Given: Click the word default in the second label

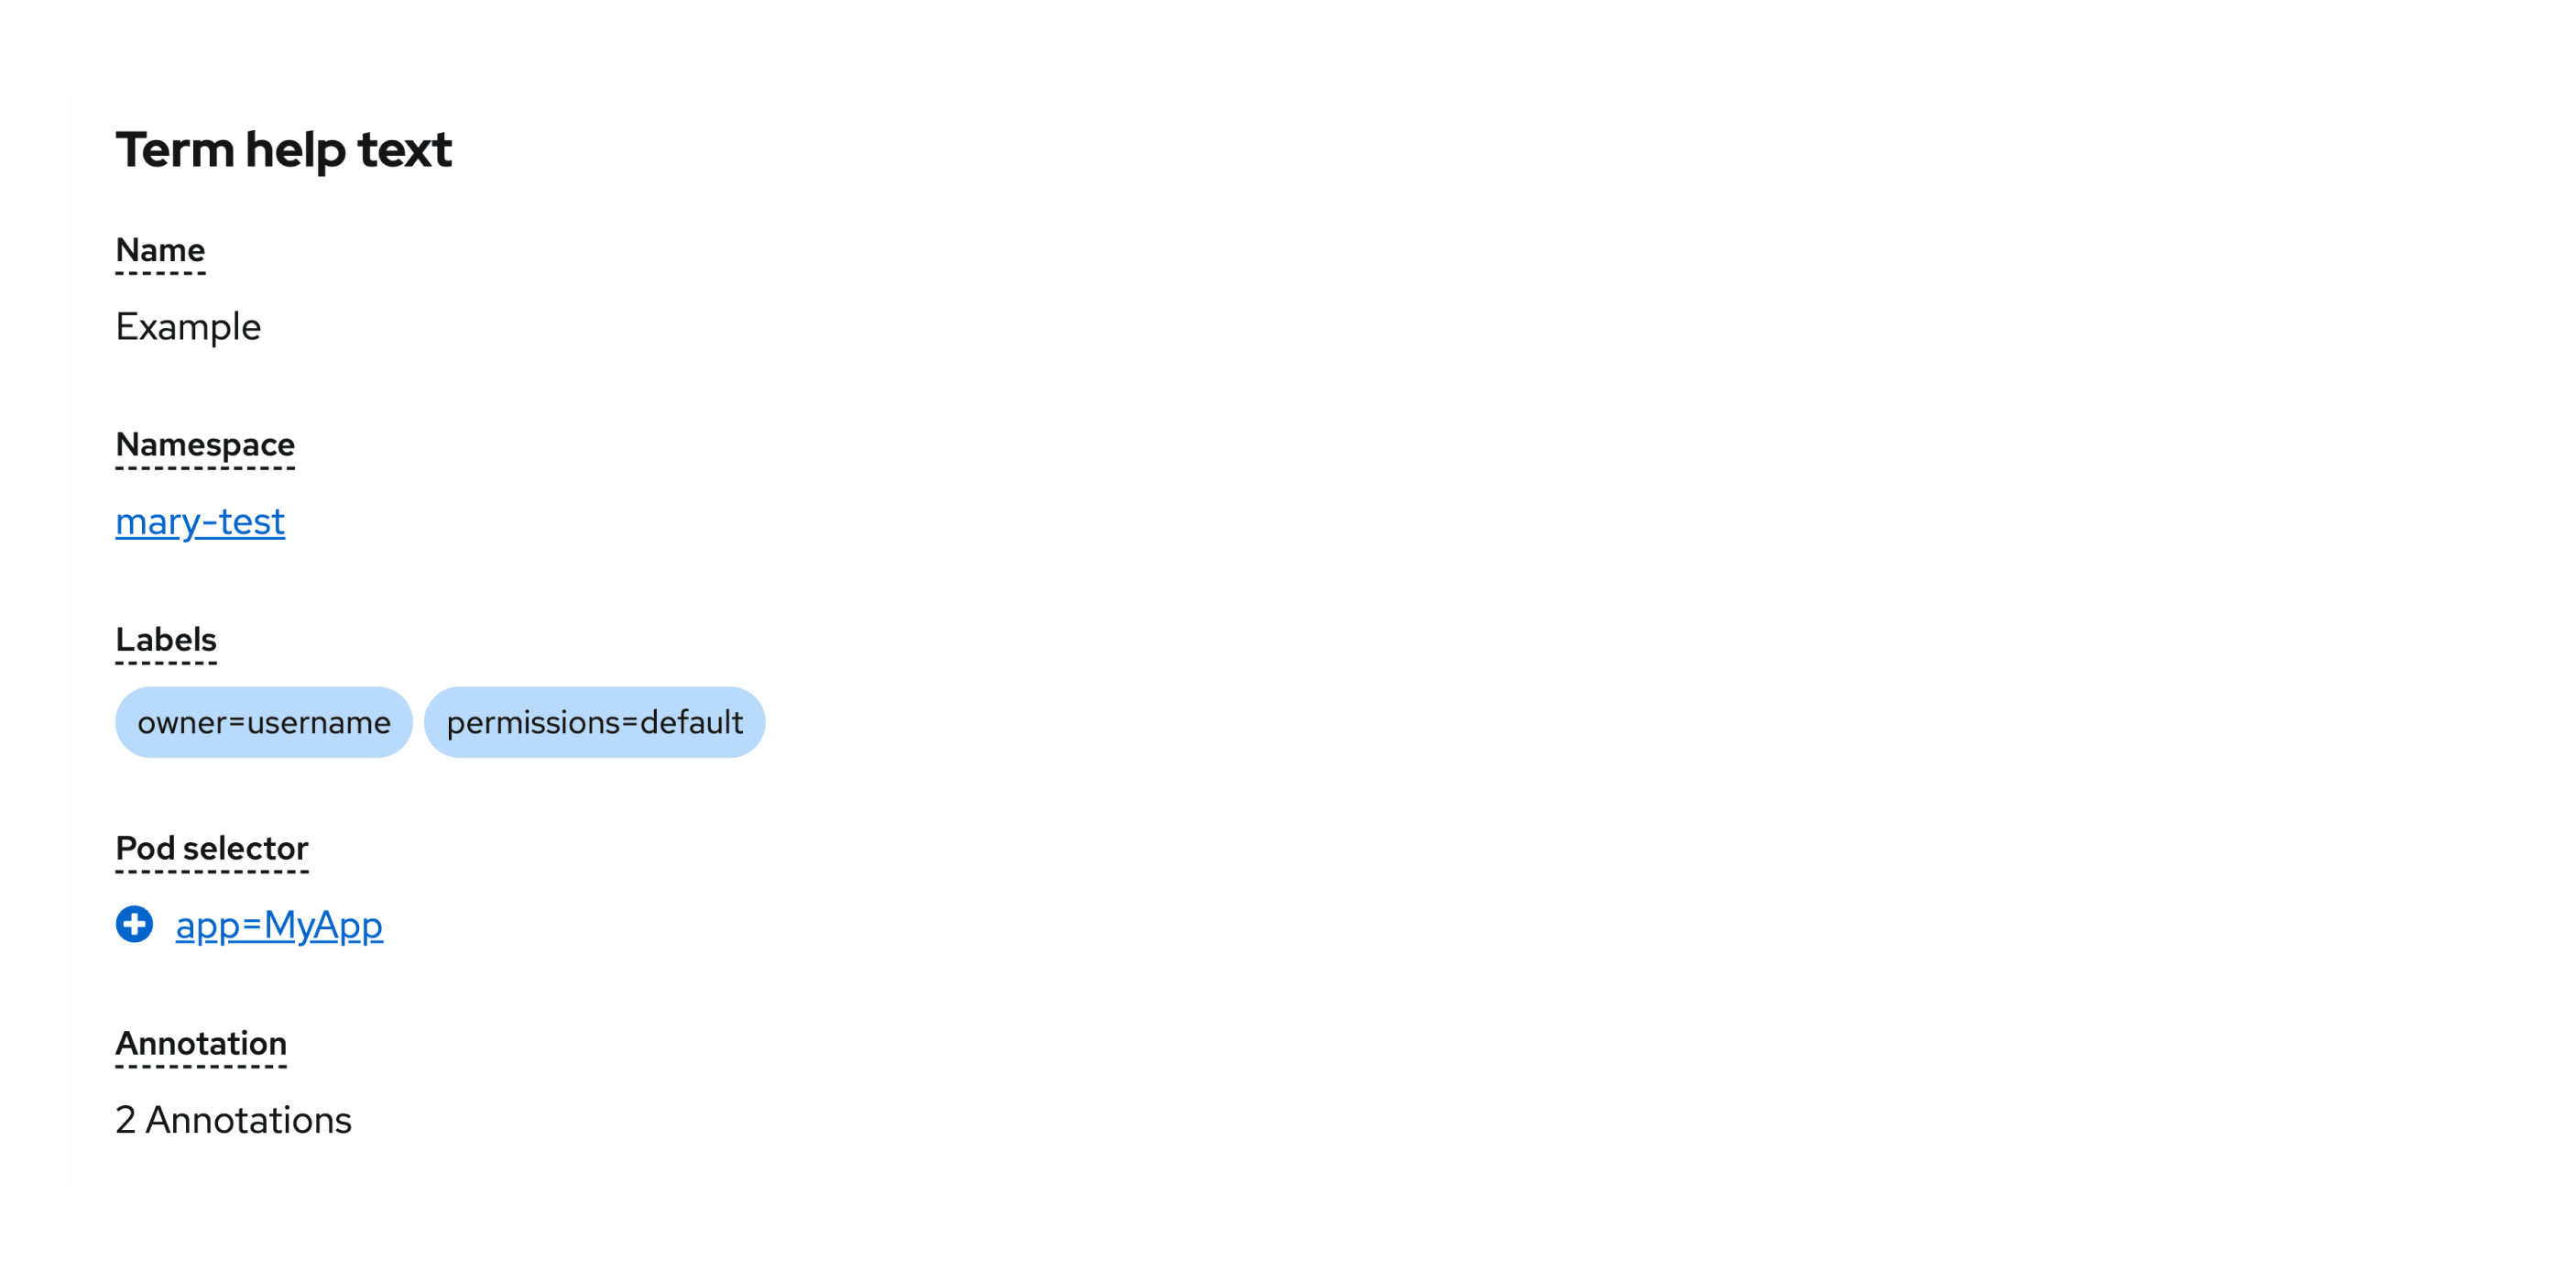Looking at the screenshot, I should point(691,722).
